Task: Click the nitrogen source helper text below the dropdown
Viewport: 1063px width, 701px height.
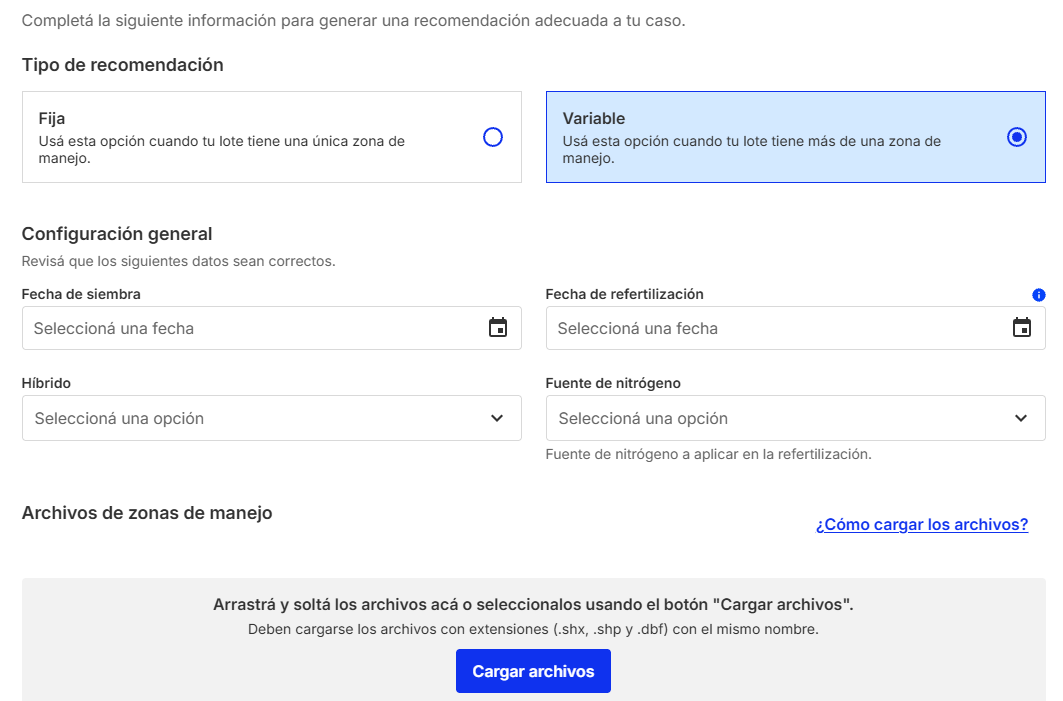Action: tap(708, 454)
